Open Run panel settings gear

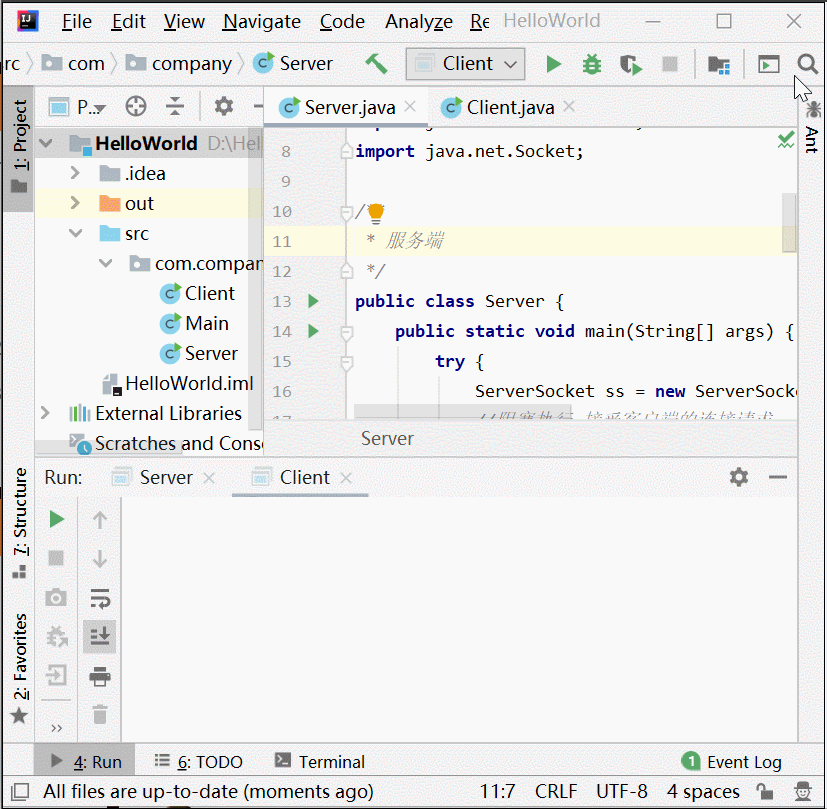738,477
